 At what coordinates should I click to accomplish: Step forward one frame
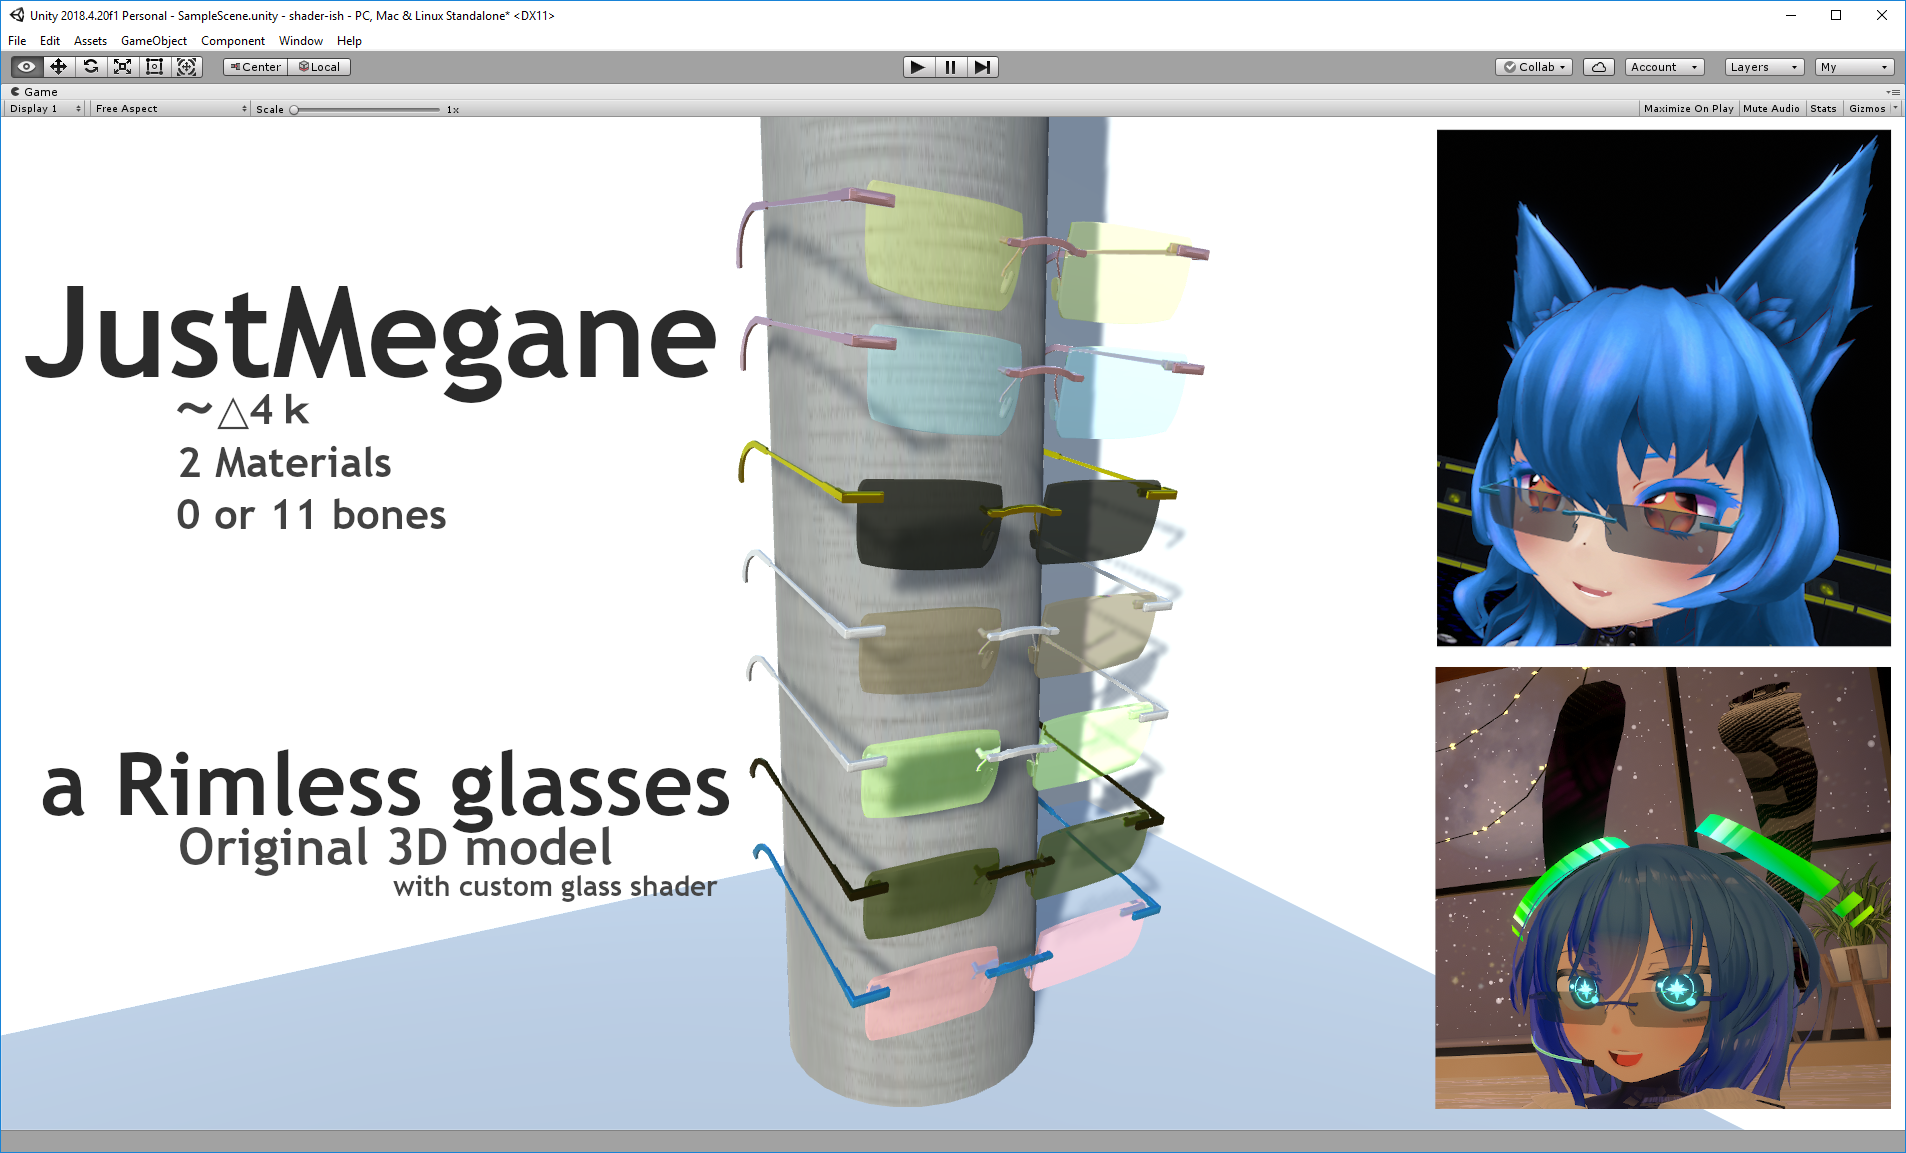click(983, 67)
